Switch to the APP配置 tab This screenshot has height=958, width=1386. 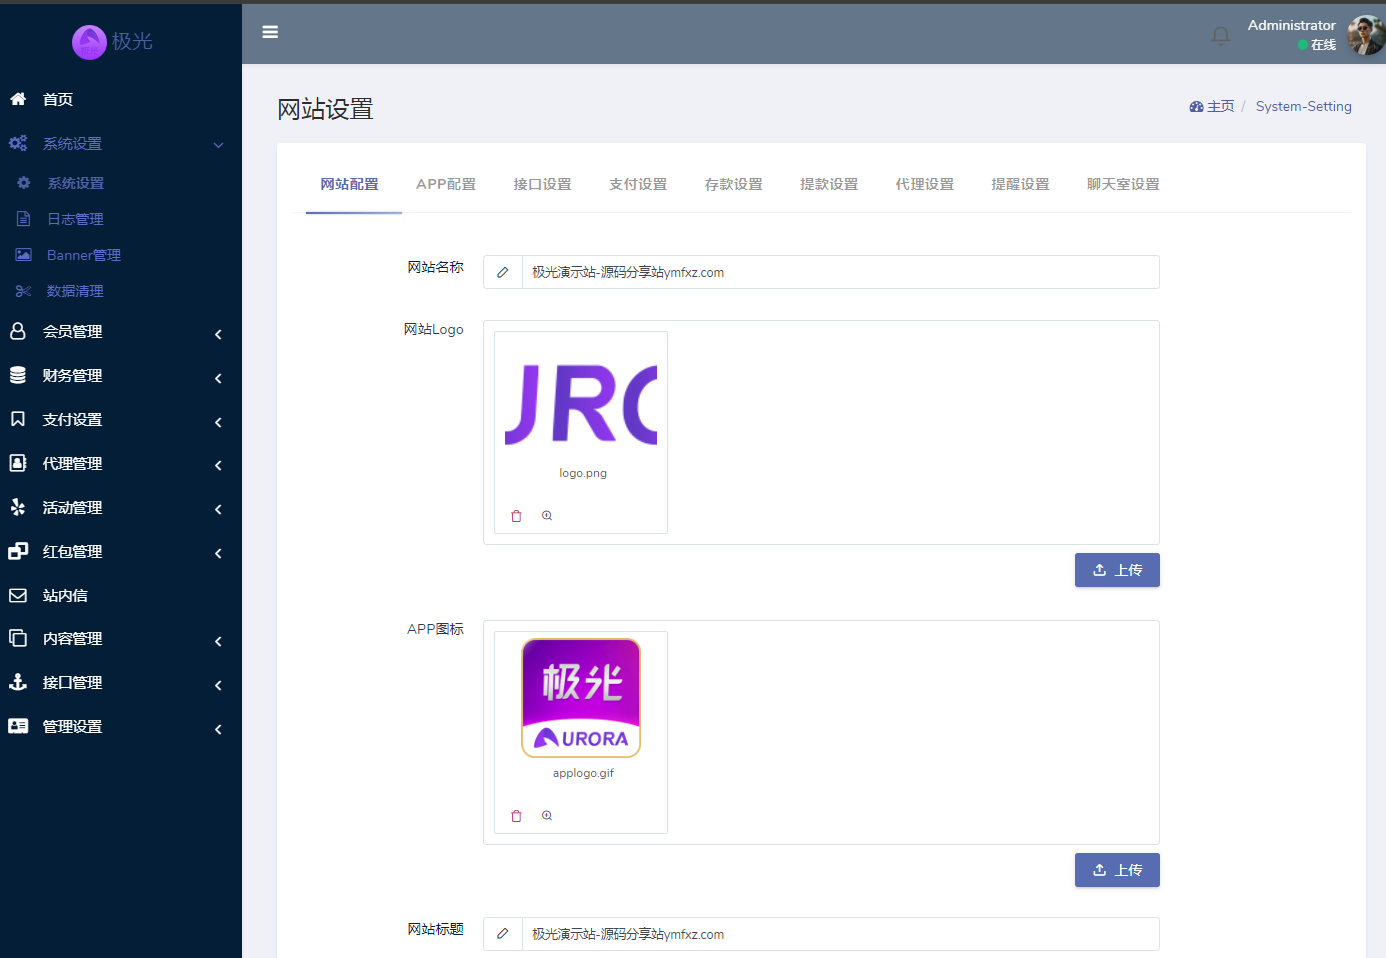click(446, 184)
